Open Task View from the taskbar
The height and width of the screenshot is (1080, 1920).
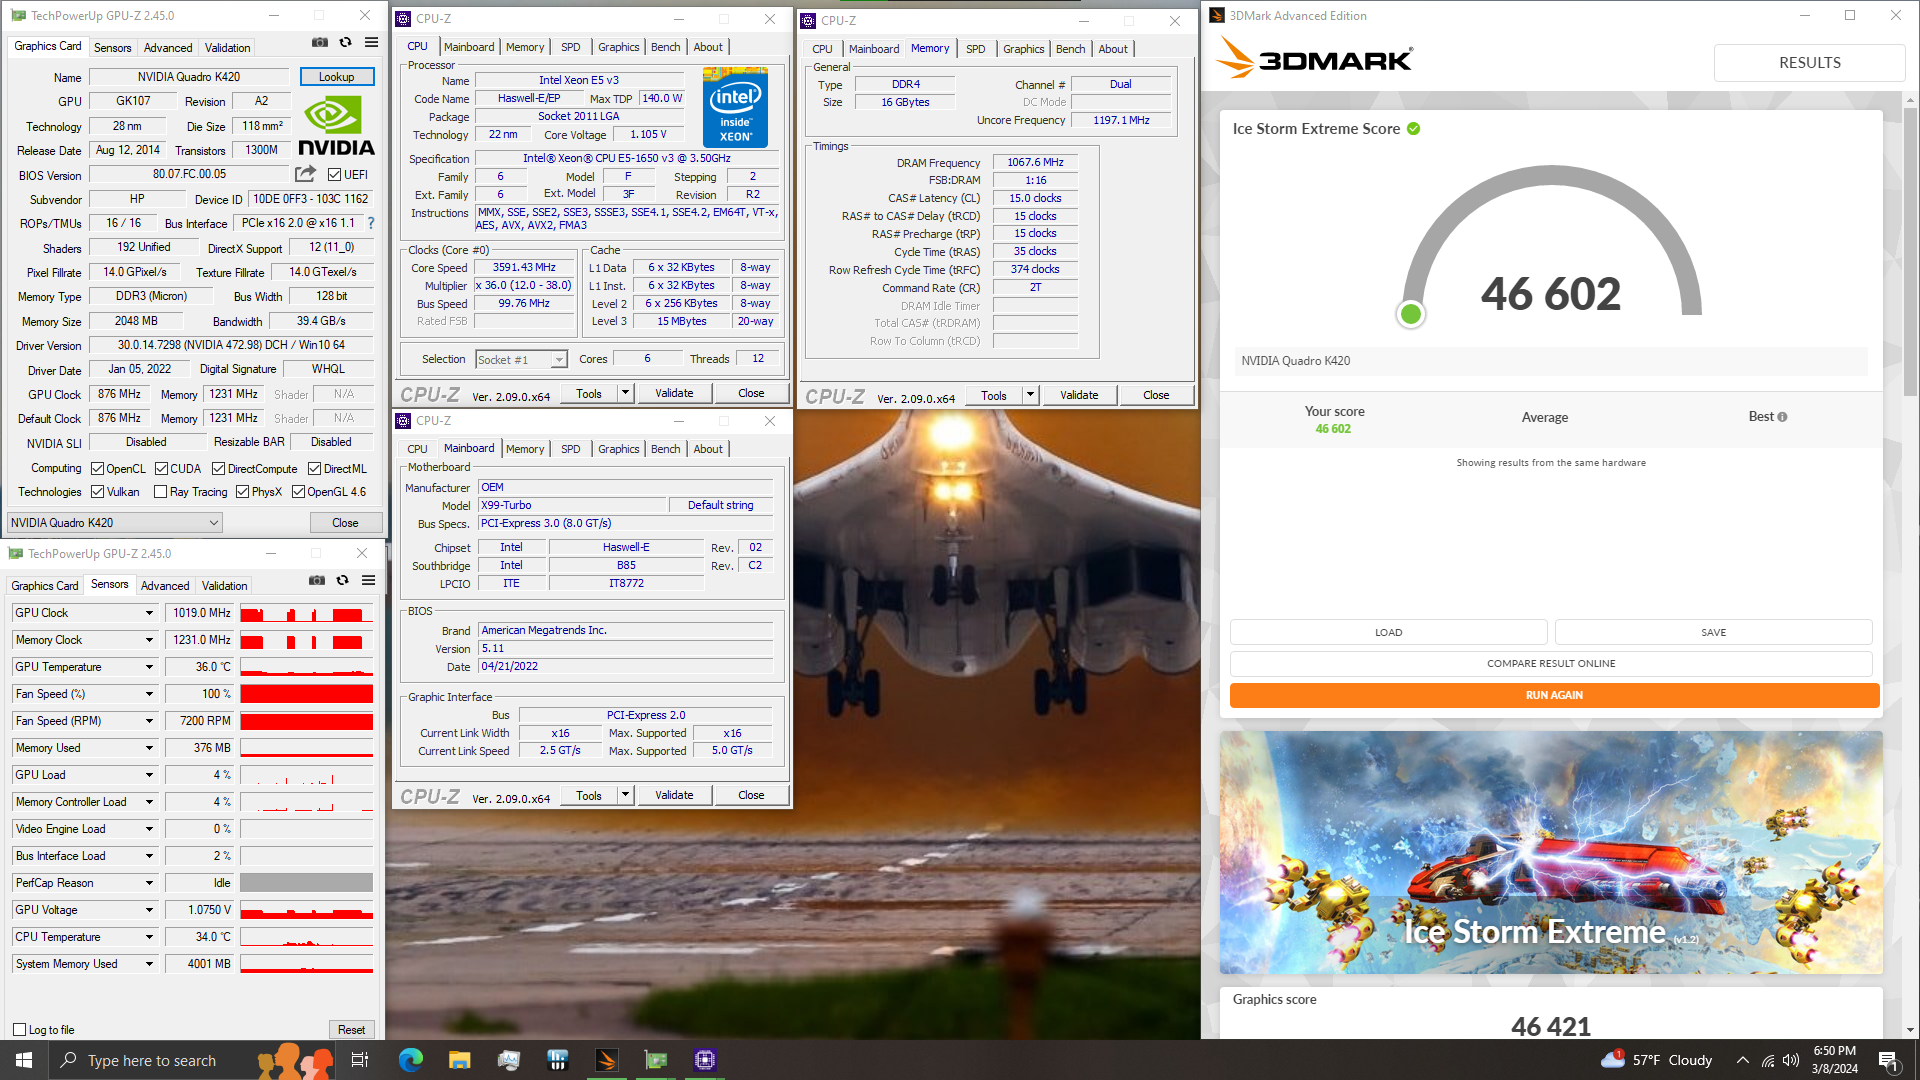(360, 1060)
